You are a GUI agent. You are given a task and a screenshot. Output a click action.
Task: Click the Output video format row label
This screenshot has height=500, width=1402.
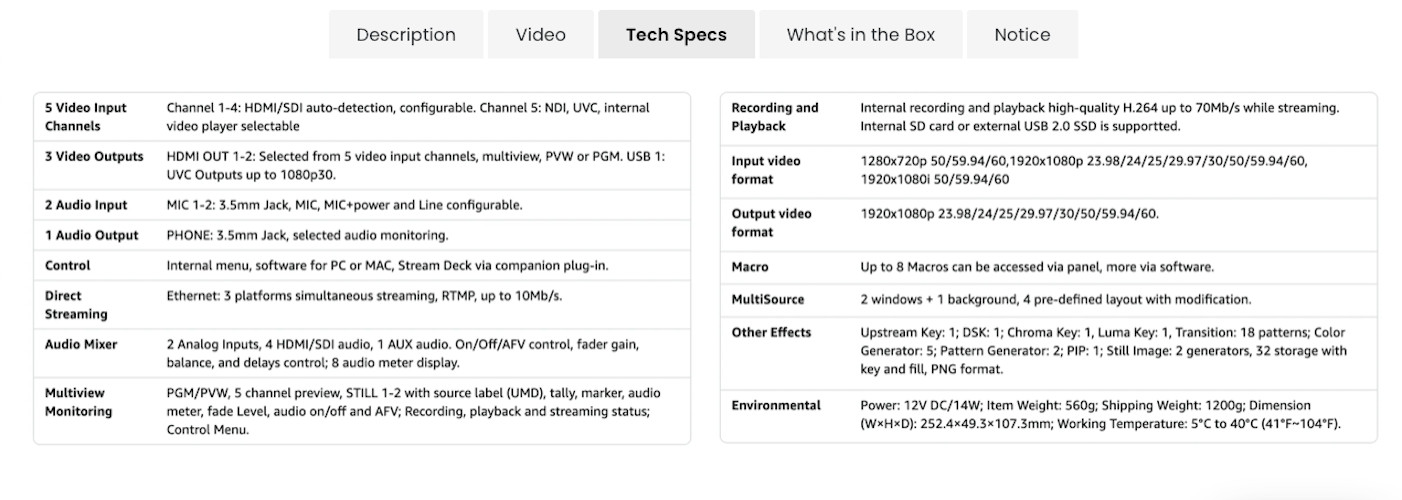771,222
